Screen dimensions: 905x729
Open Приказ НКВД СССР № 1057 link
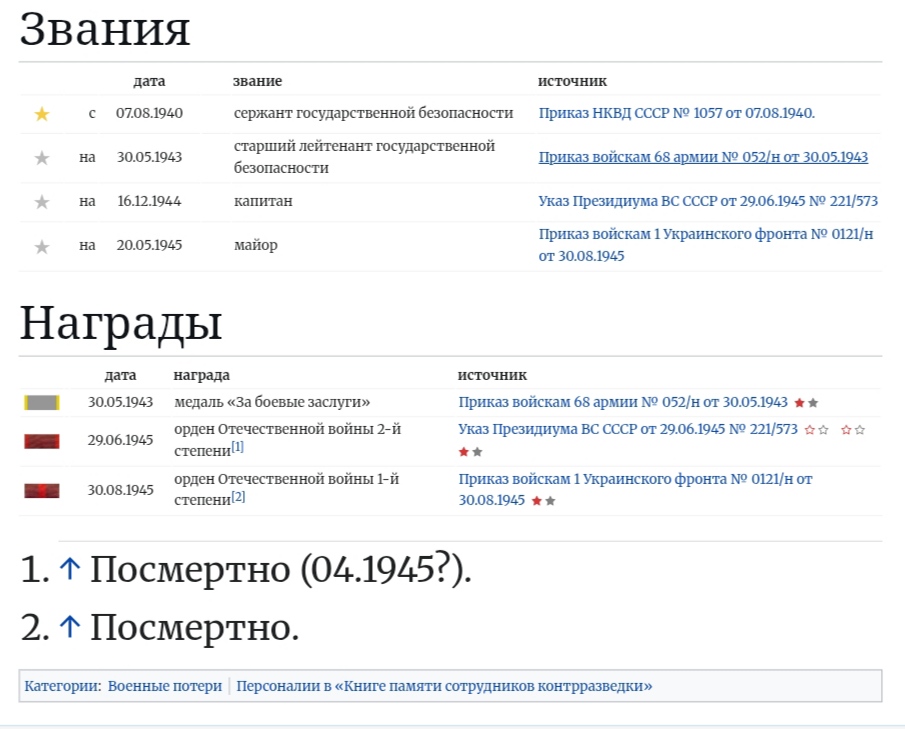coord(676,113)
